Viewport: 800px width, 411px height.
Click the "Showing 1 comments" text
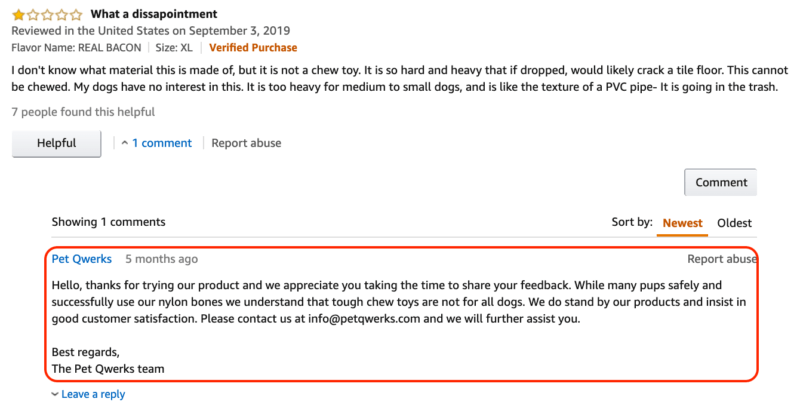(109, 222)
